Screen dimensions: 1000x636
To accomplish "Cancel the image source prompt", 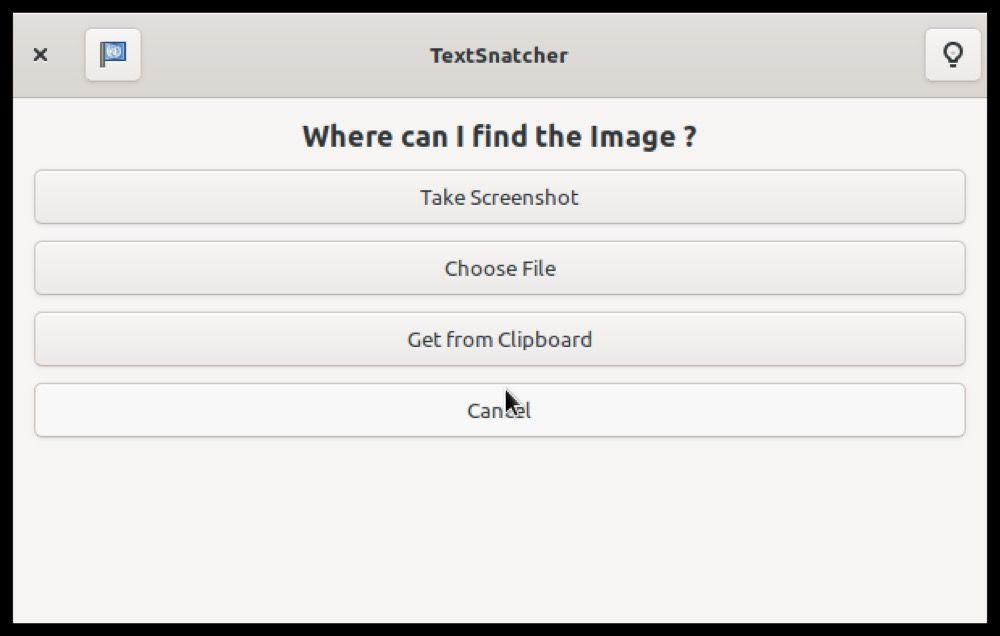I will click(499, 410).
